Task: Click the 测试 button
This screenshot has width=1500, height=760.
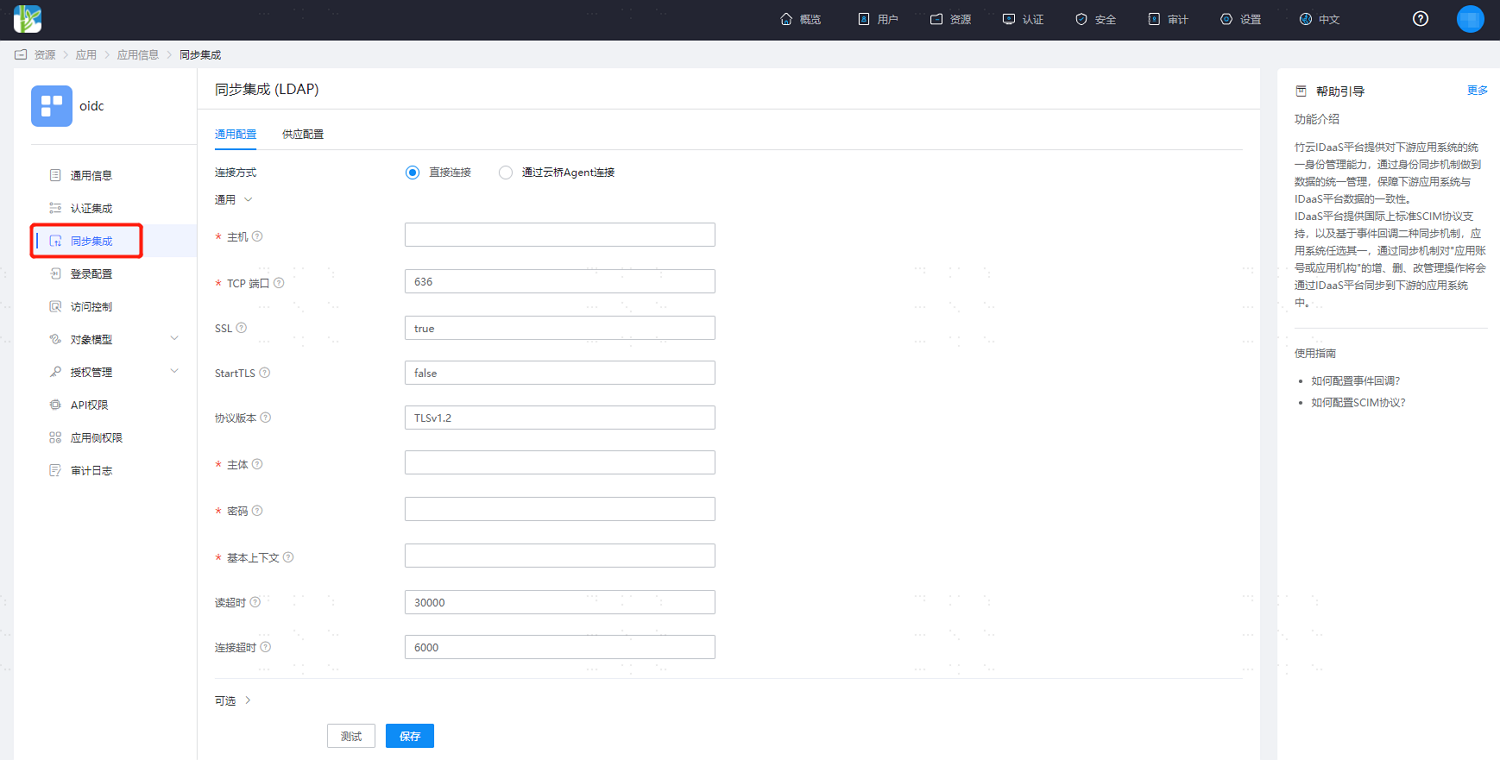Action: (351, 736)
